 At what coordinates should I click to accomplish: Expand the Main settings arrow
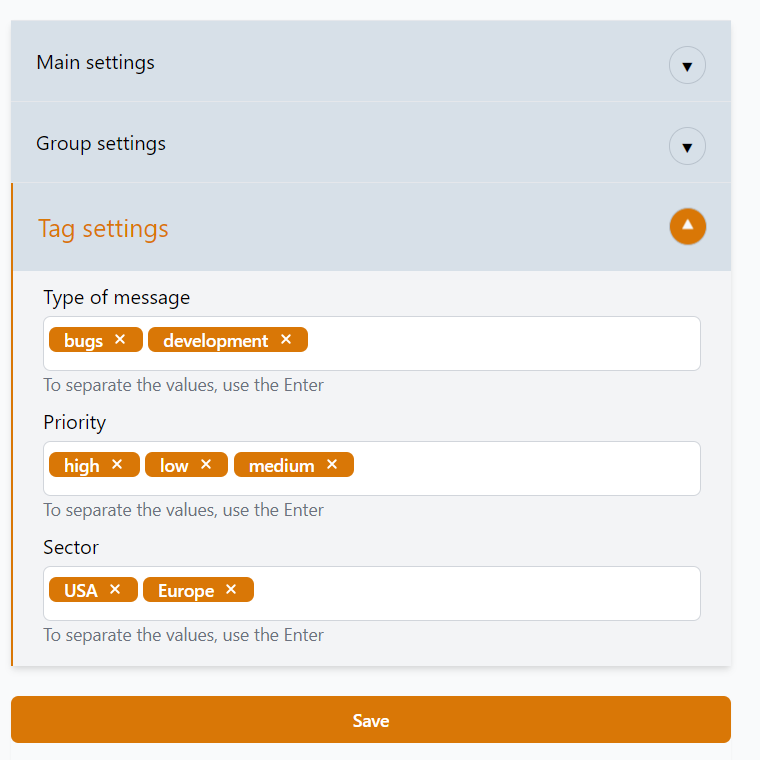coord(687,66)
